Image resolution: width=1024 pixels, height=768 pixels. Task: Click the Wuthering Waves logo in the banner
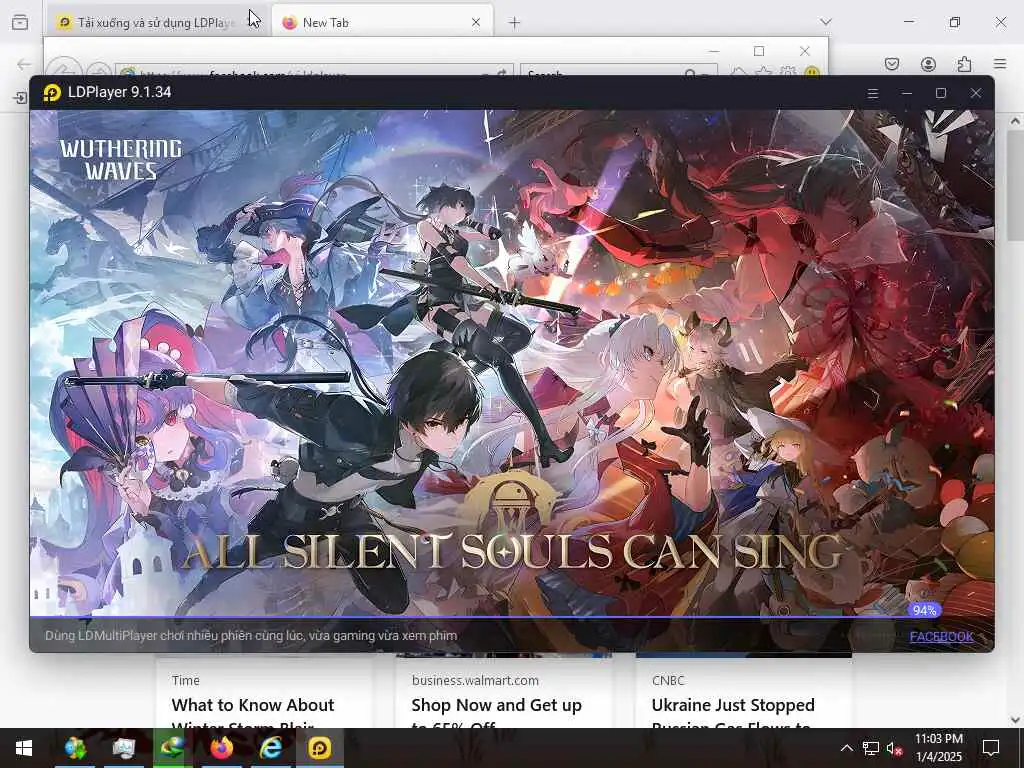coord(121,159)
